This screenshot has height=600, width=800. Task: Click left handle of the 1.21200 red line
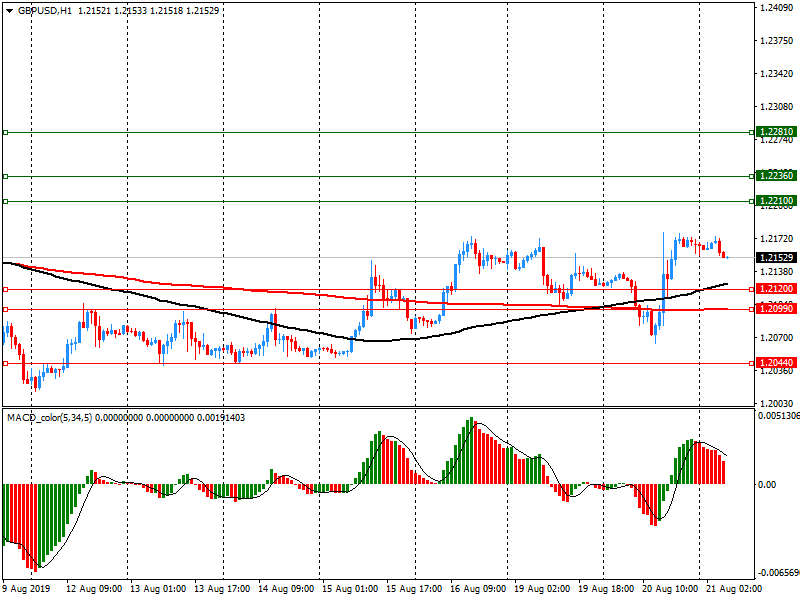click(6, 289)
